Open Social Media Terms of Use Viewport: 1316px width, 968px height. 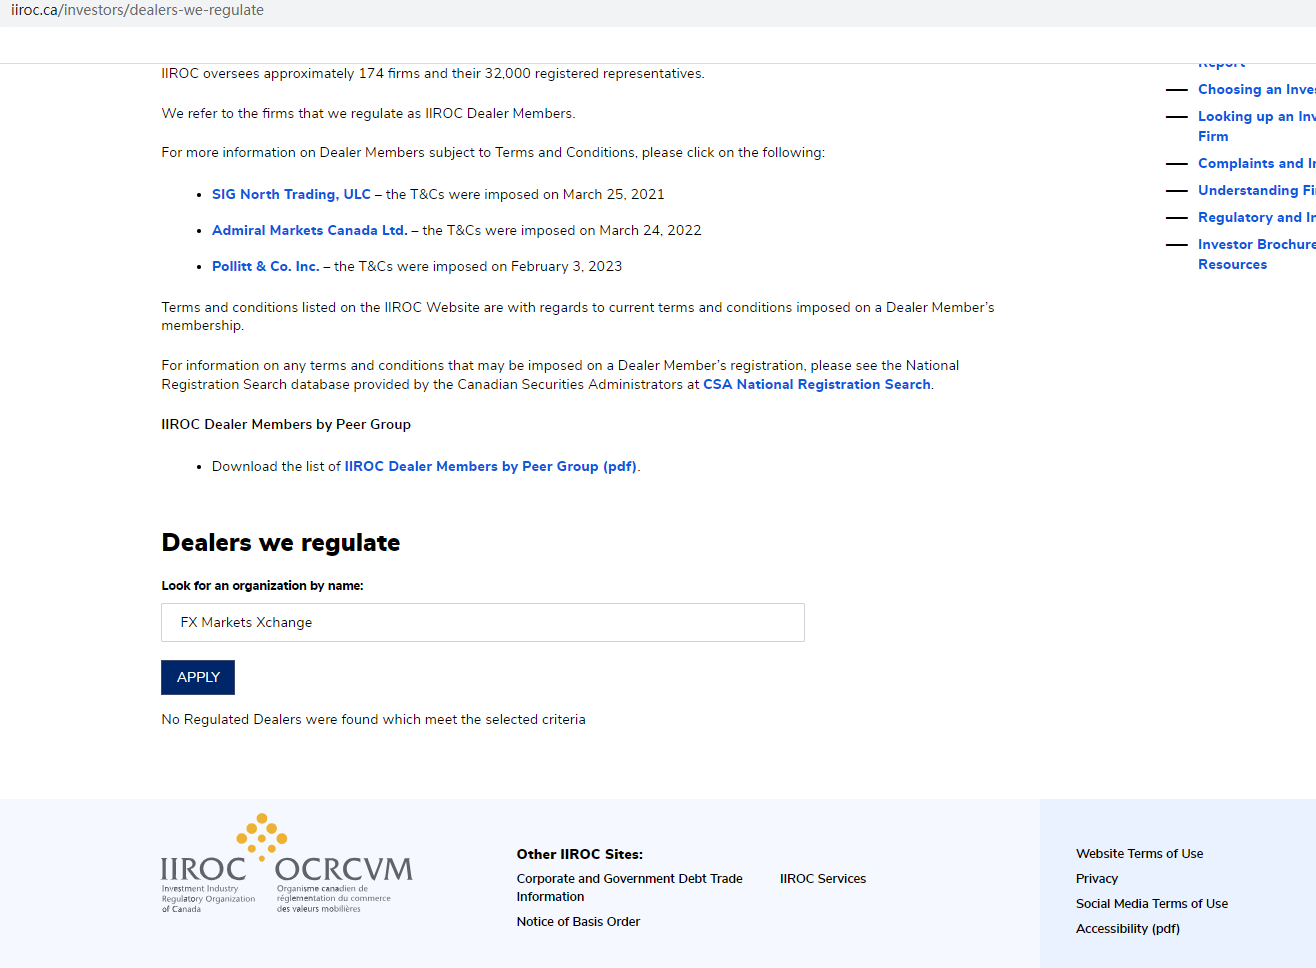click(1152, 904)
